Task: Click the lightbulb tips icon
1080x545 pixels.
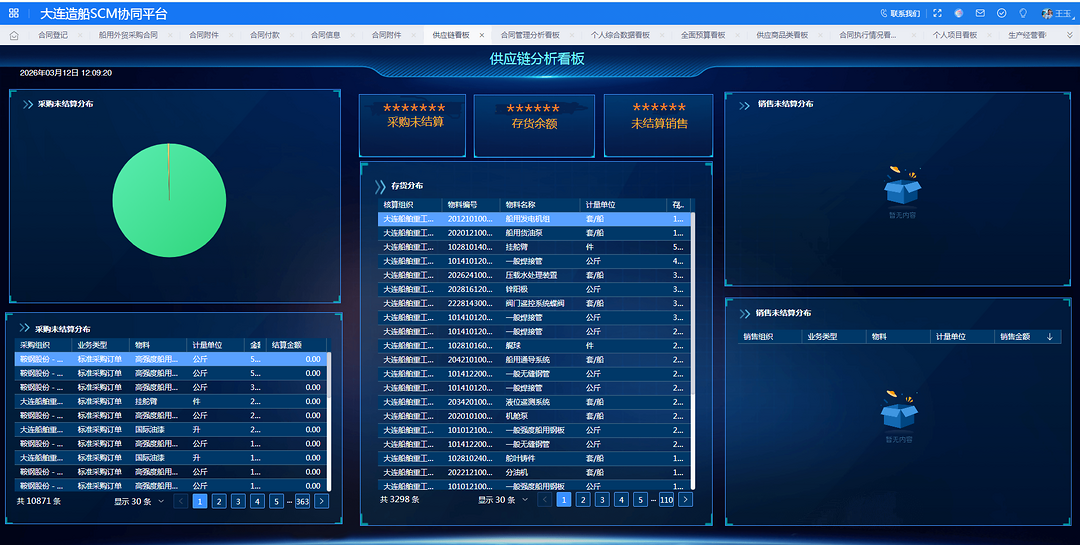Action: tap(1022, 14)
